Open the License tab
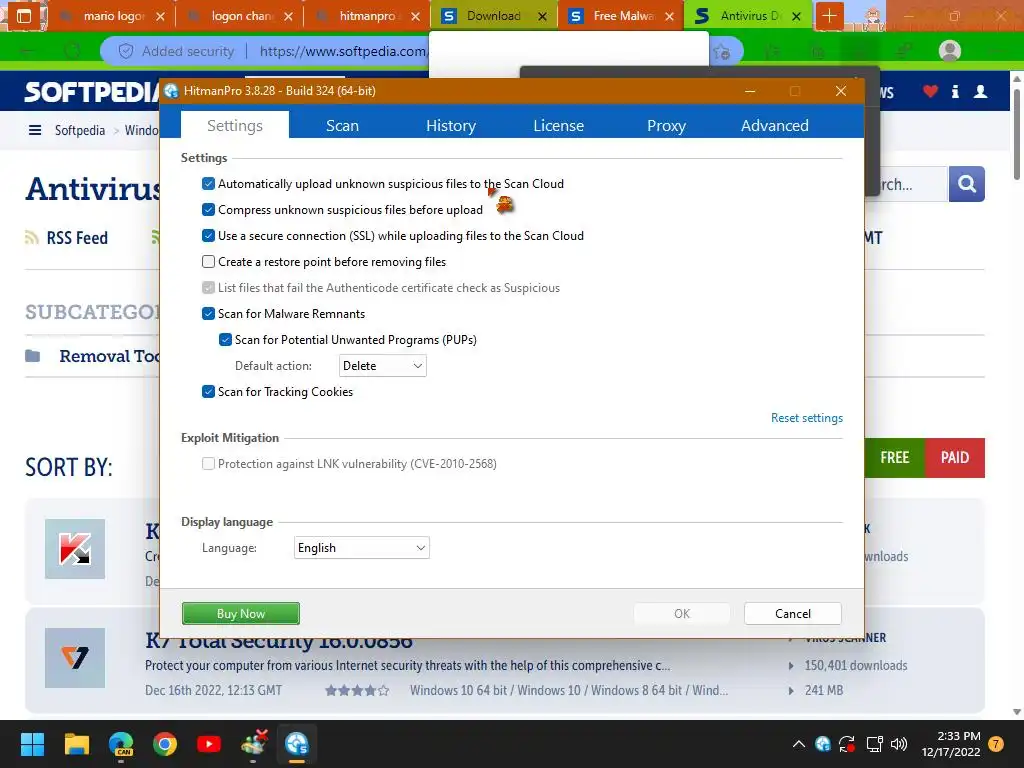This screenshot has height=768, width=1024. point(558,125)
